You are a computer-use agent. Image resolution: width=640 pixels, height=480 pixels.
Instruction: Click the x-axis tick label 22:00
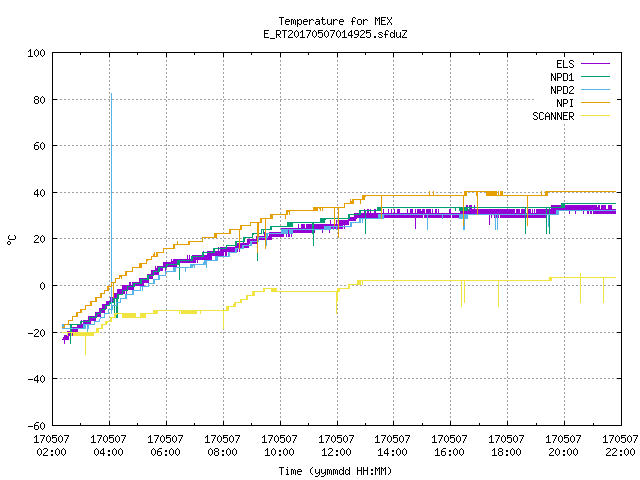(620, 452)
